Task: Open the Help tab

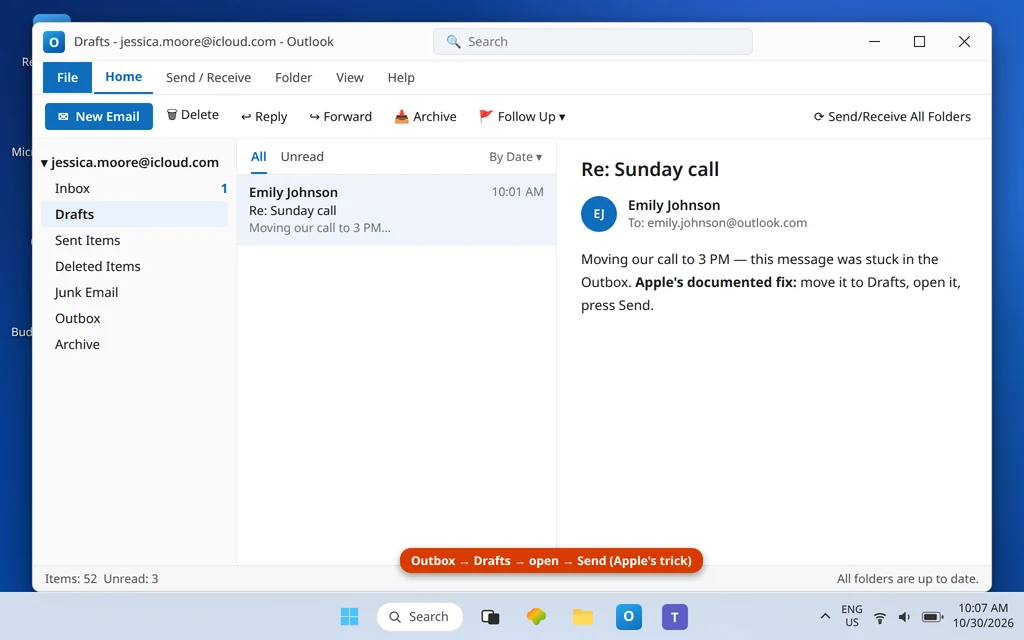Action: [401, 78]
